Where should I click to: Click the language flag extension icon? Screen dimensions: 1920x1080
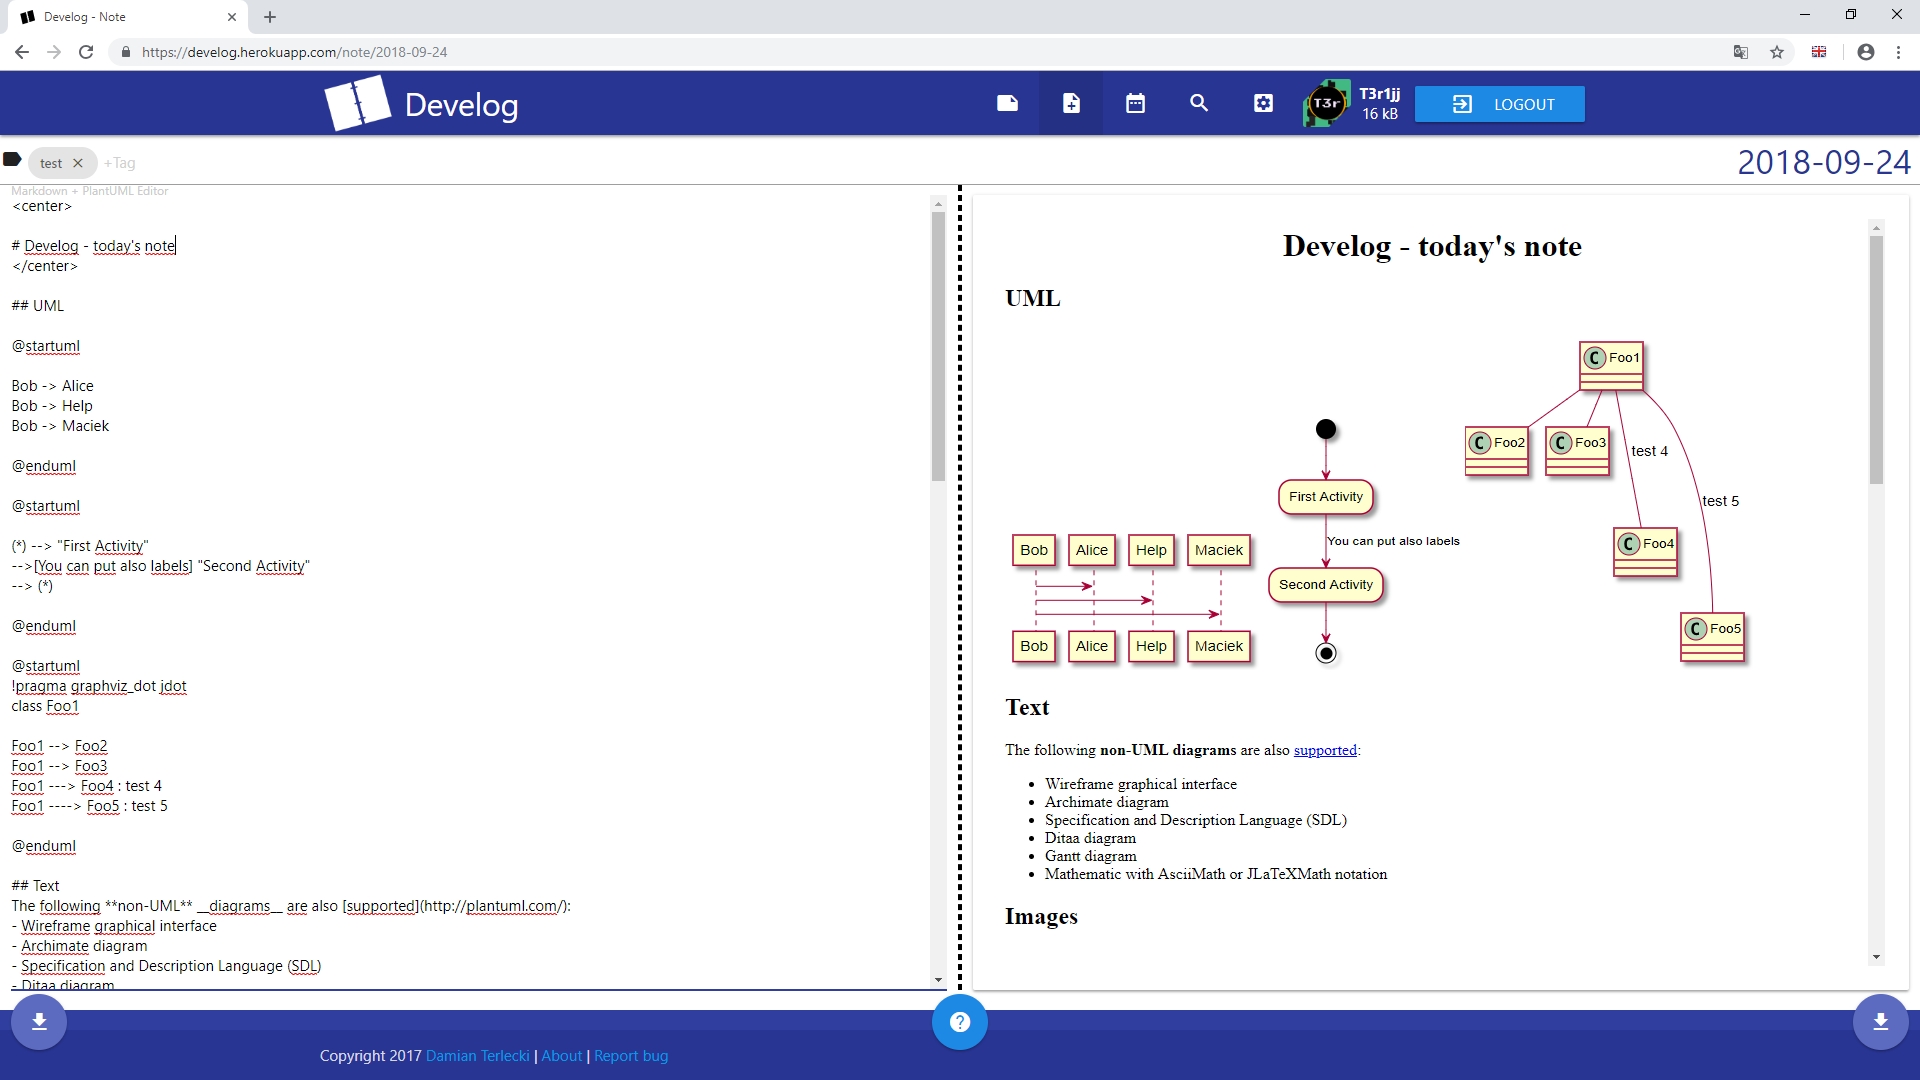(x=1819, y=52)
